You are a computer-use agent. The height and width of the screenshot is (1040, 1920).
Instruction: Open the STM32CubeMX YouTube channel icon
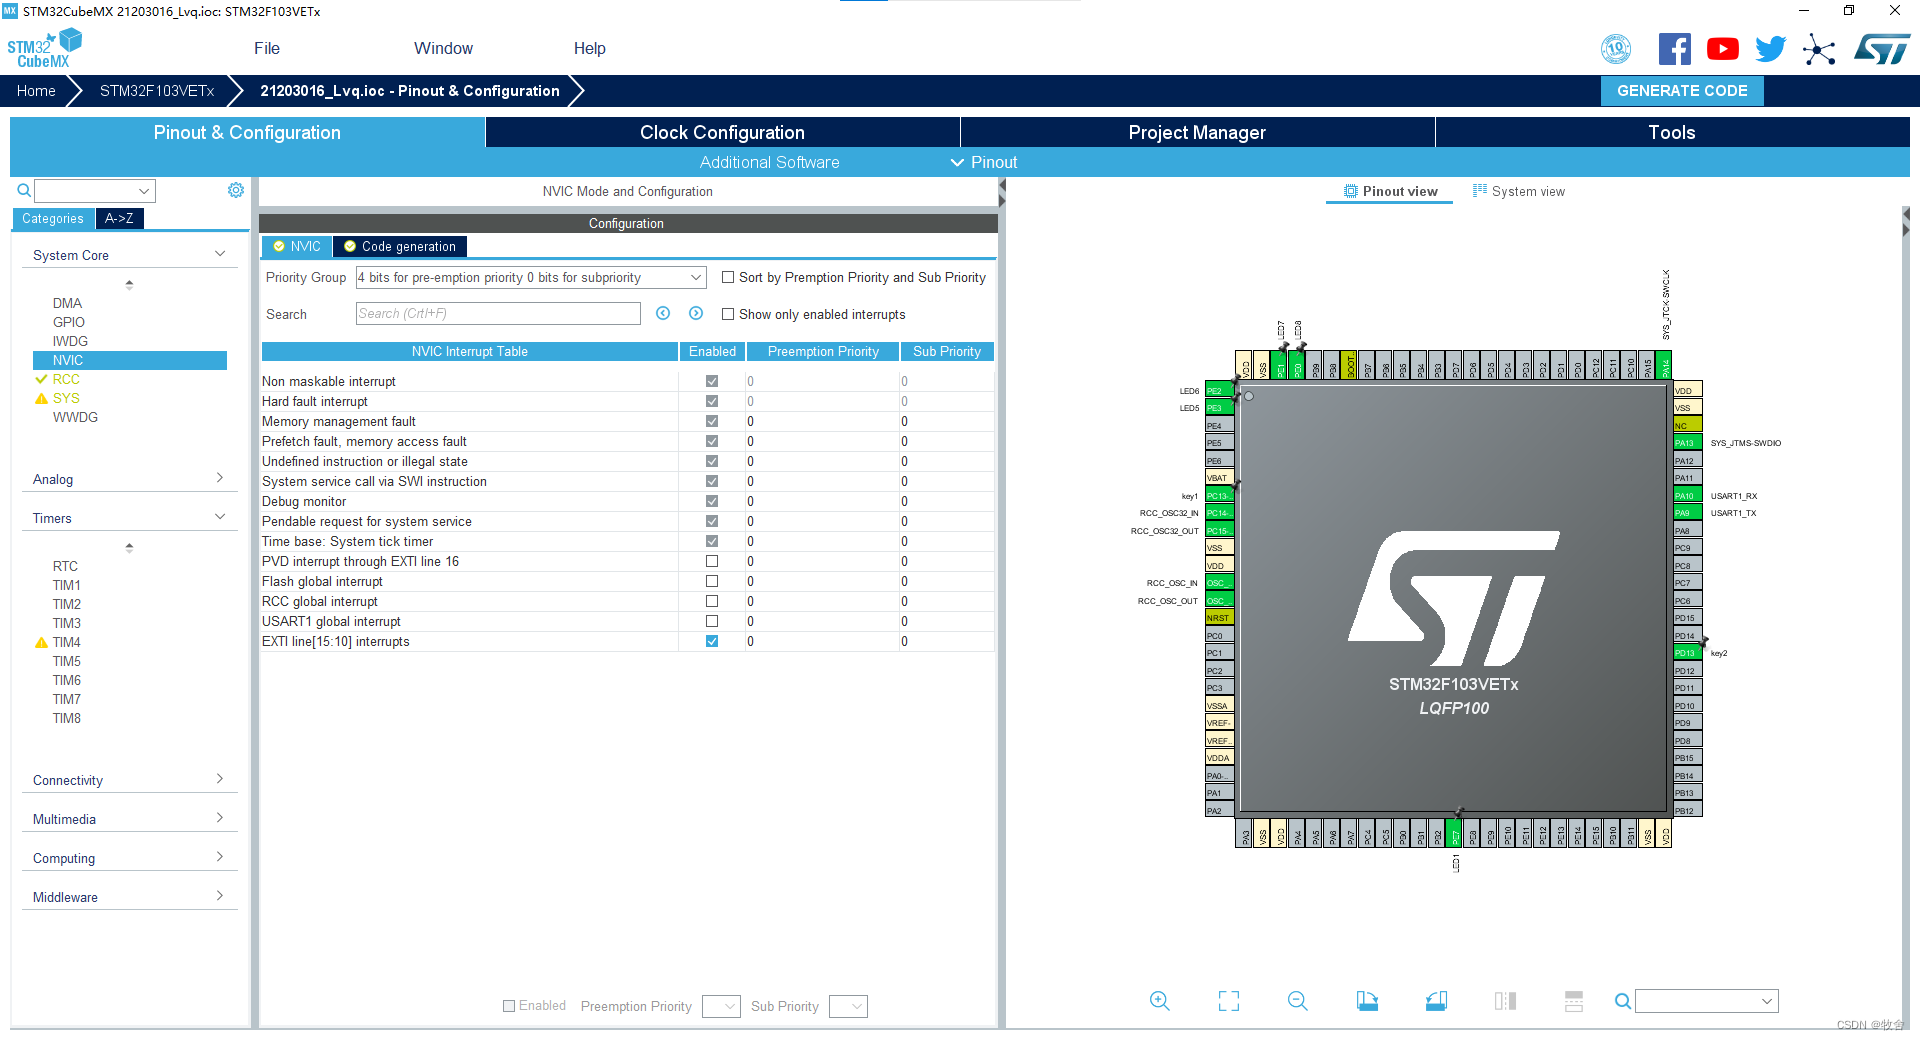(1722, 48)
